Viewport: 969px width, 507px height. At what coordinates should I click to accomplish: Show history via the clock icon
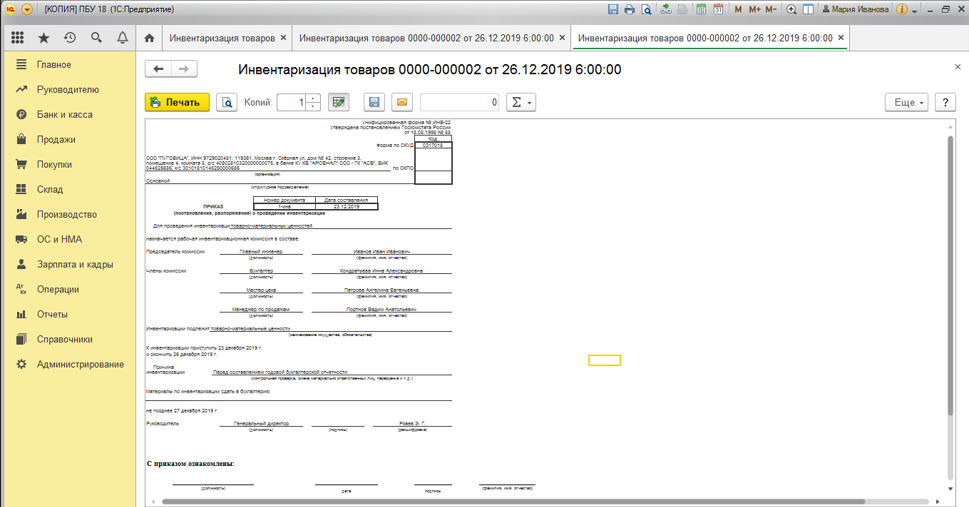click(x=69, y=38)
